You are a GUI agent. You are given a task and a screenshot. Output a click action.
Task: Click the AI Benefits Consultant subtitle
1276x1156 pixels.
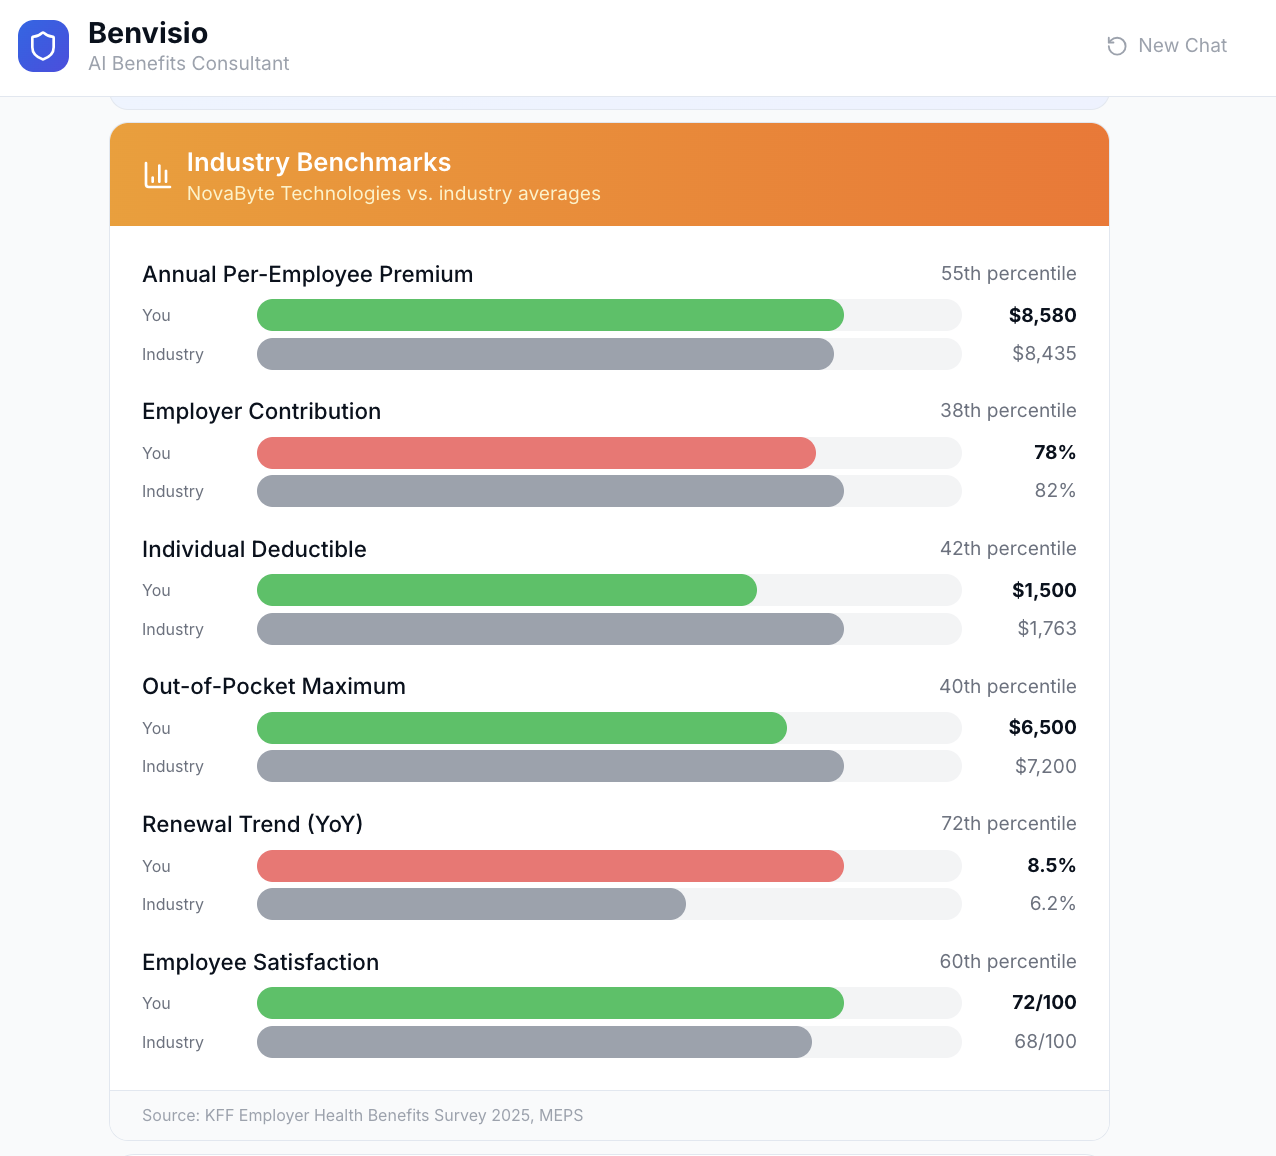(x=188, y=63)
